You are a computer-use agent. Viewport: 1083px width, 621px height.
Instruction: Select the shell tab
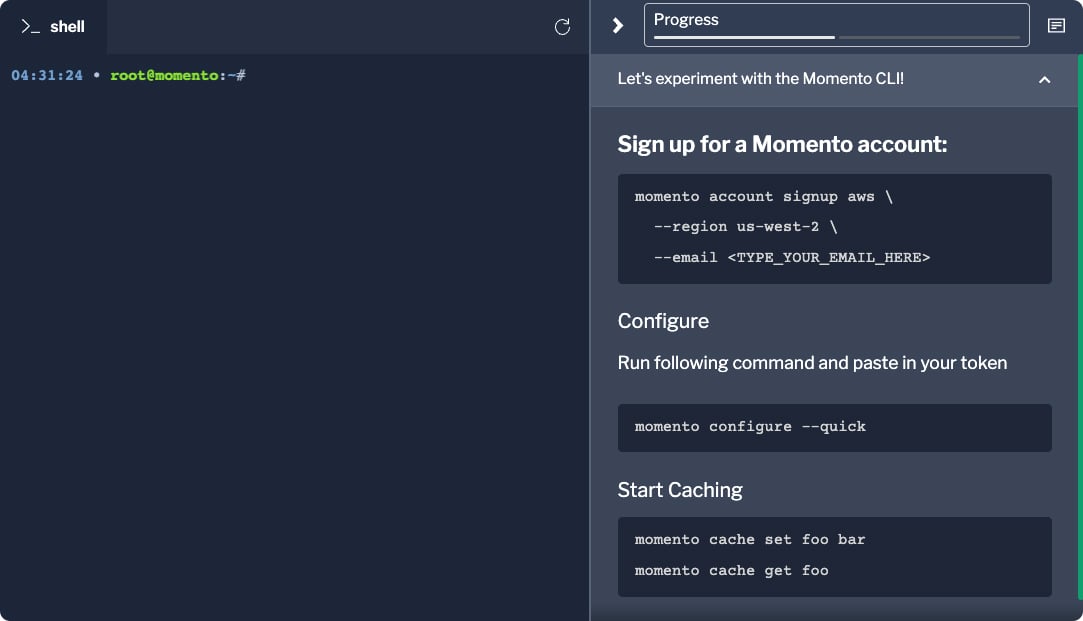click(x=53, y=27)
